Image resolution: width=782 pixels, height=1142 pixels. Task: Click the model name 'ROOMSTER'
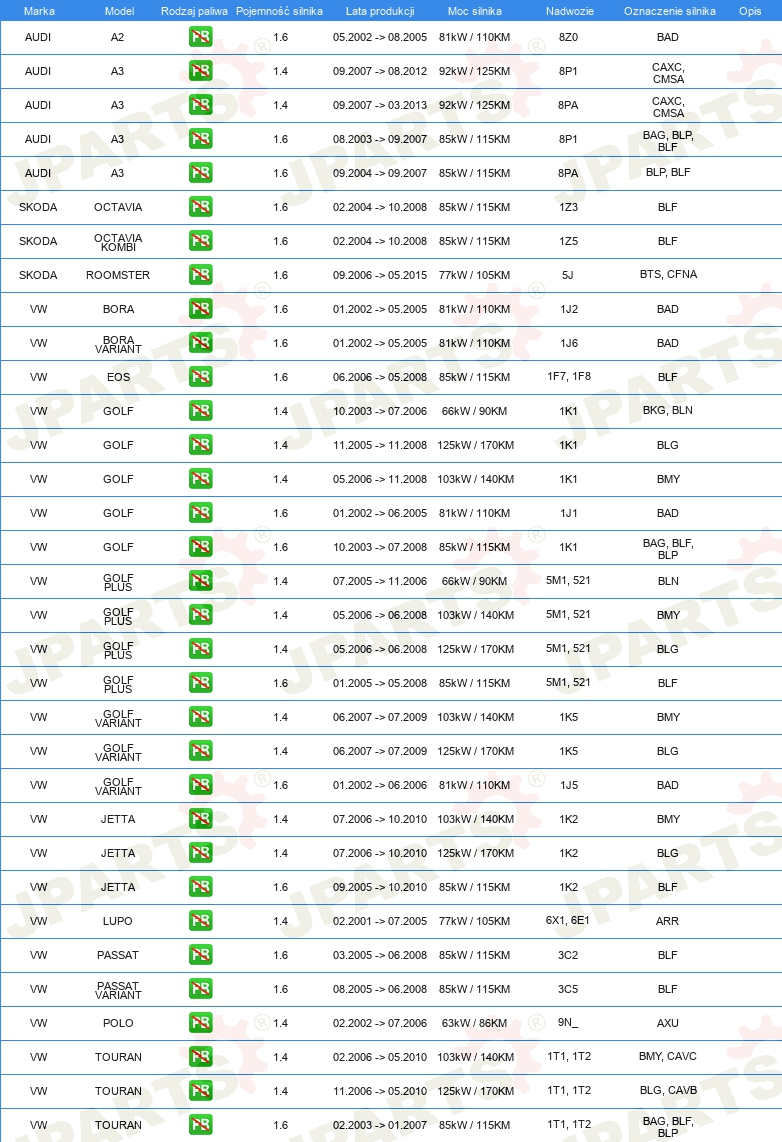point(118,275)
